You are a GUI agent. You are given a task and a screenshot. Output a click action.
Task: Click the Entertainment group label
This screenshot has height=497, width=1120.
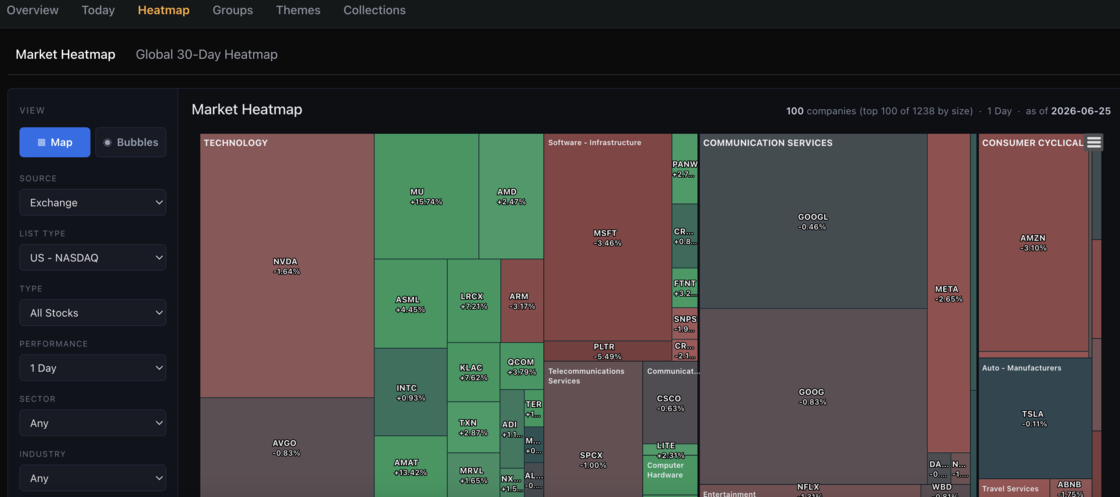[729, 493]
